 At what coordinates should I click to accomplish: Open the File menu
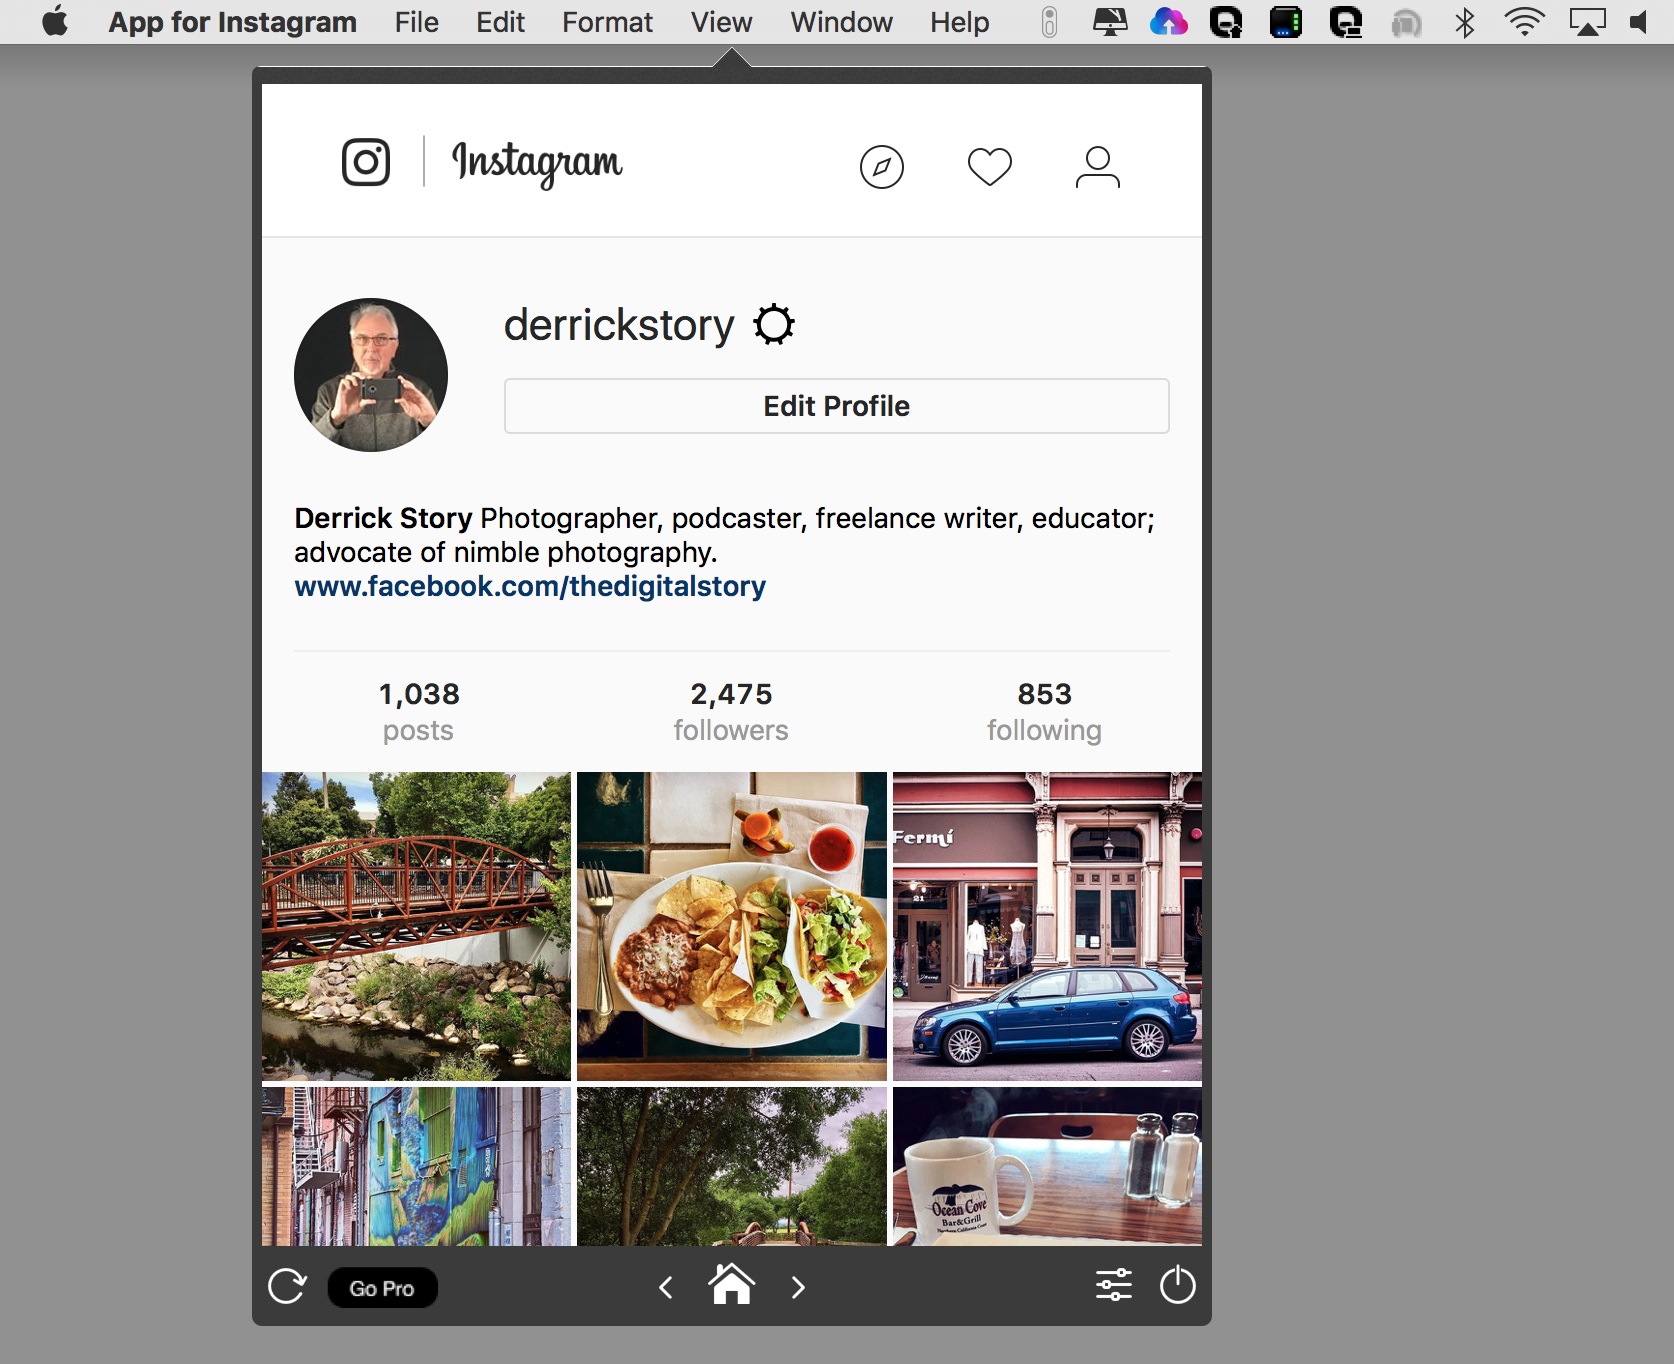click(416, 22)
